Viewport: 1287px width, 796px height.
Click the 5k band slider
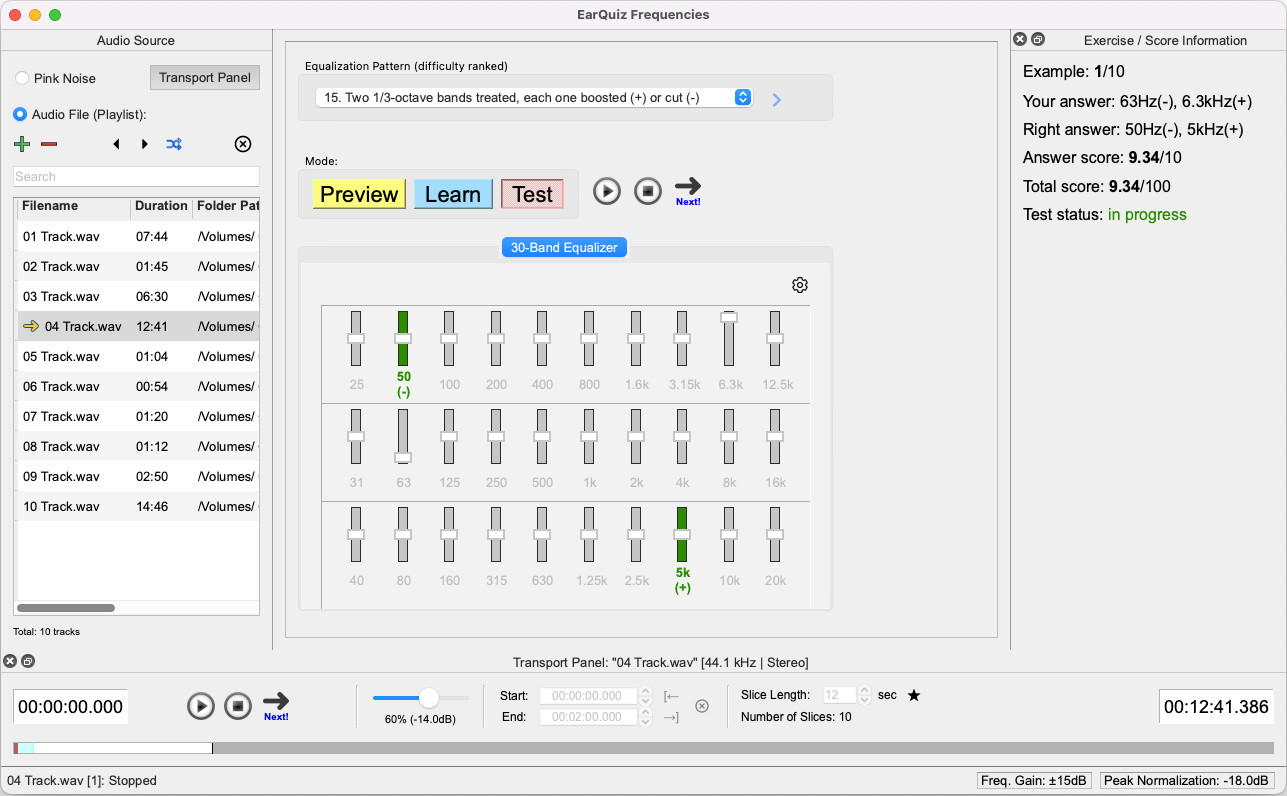tap(682, 534)
